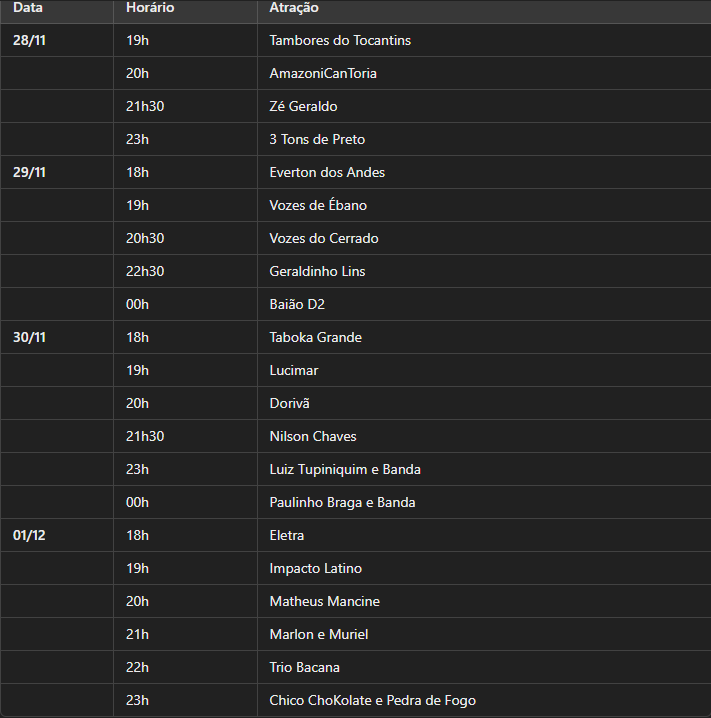Click Impacto Latino
The width and height of the screenshot is (711, 718).
click(316, 568)
